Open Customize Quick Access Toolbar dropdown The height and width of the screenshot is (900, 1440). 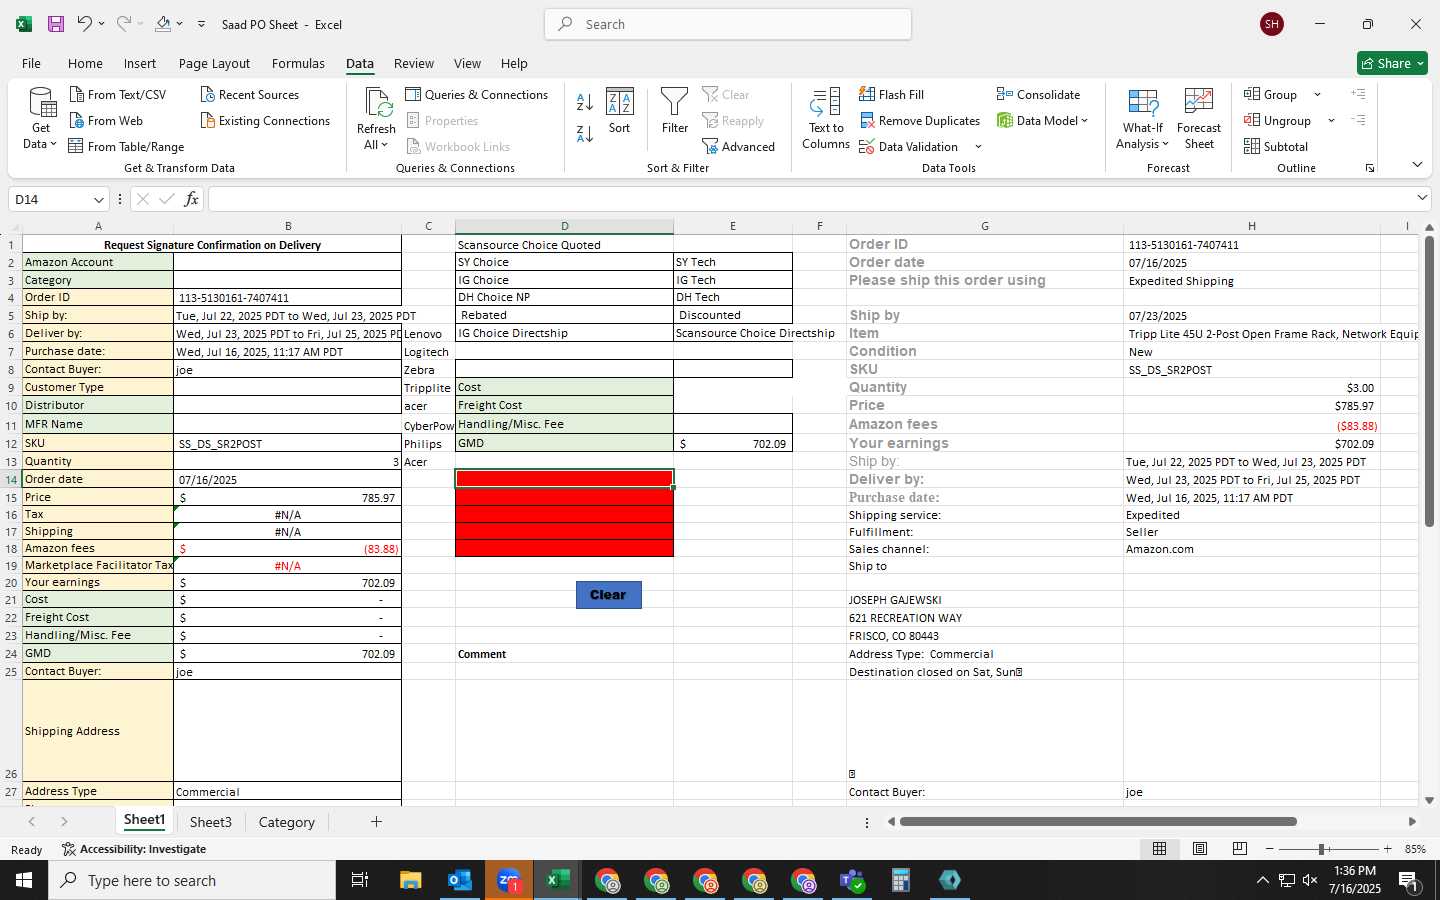point(201,24)
